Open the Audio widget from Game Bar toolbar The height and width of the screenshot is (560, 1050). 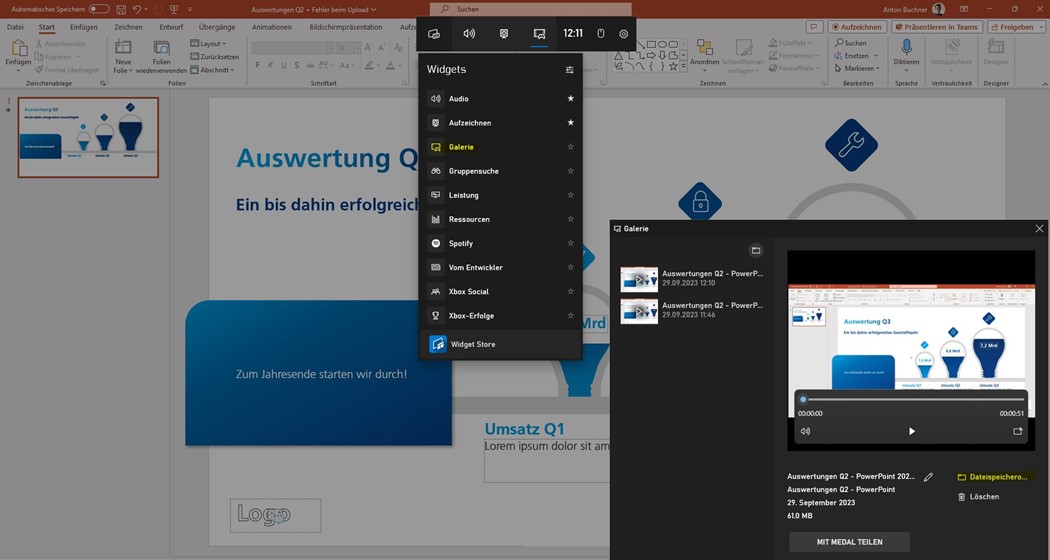469,33
